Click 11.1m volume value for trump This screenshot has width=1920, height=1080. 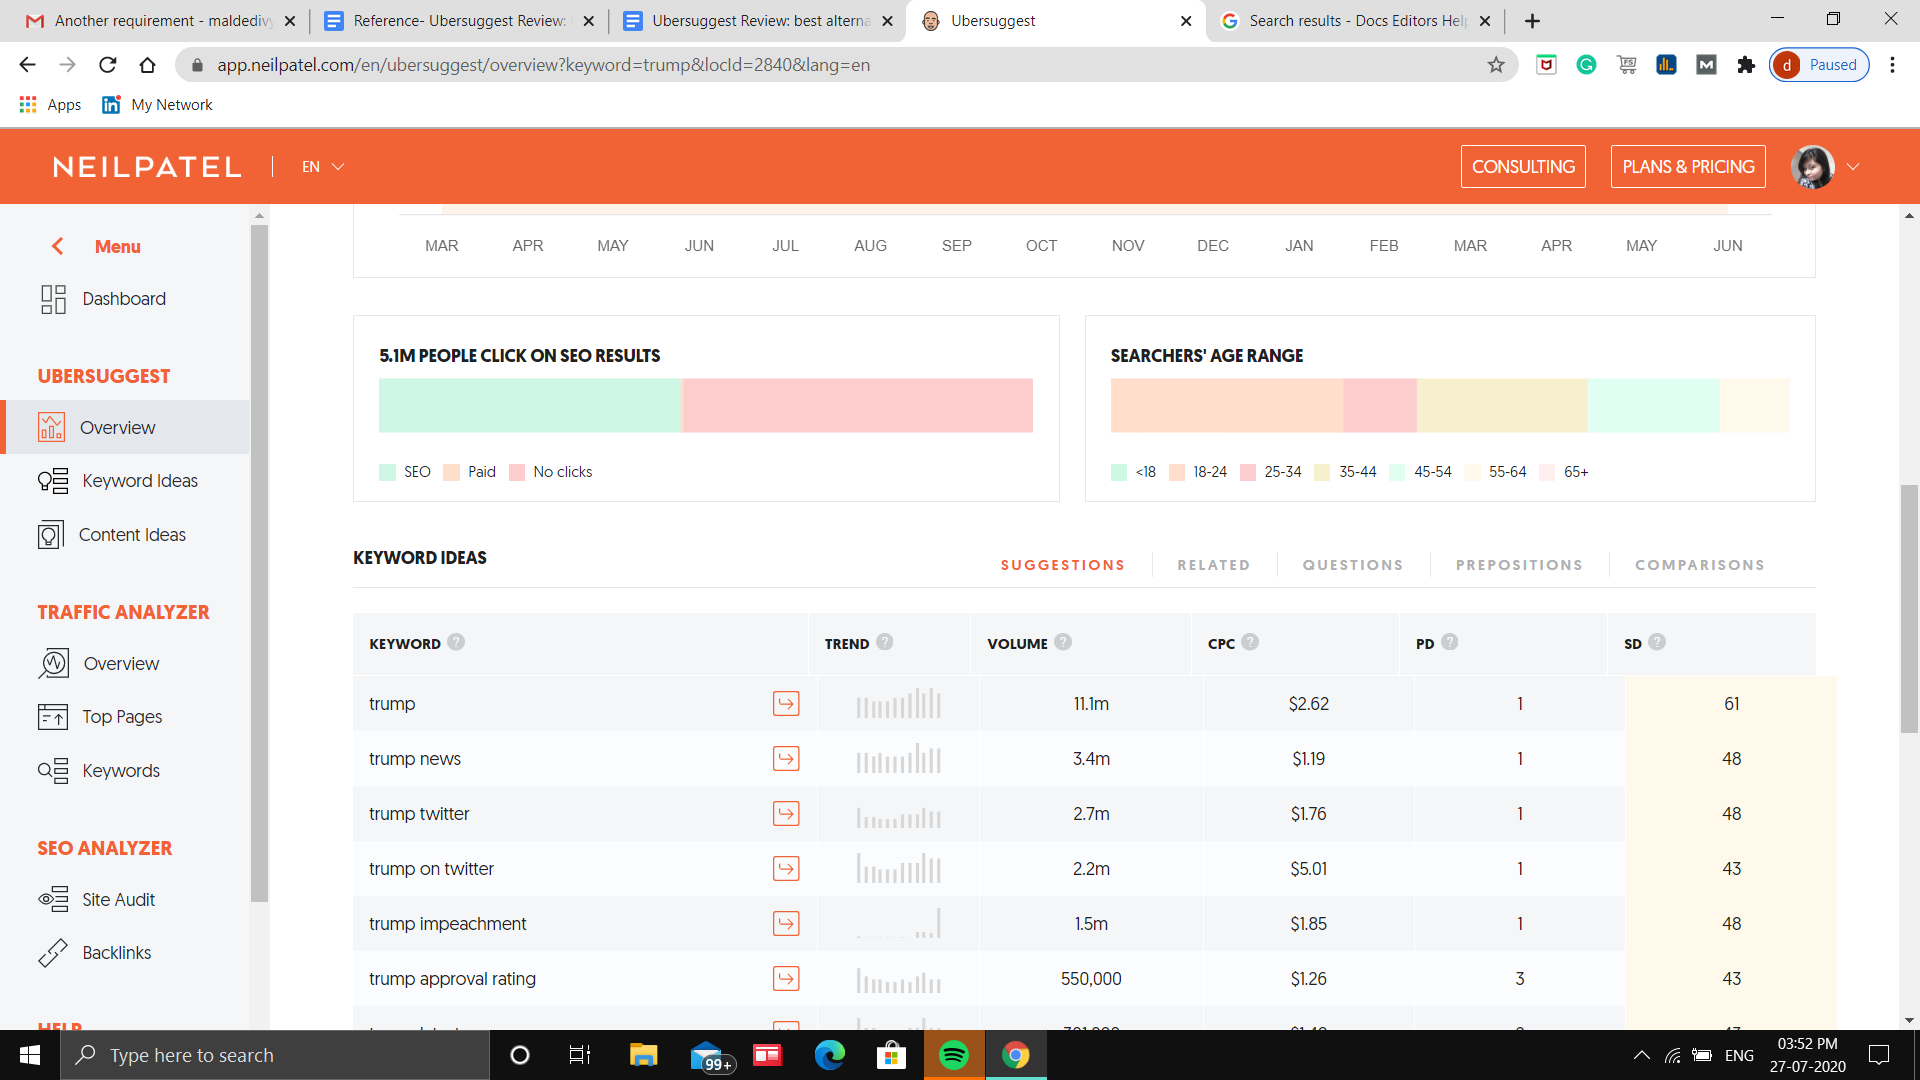pos(1091,704)
